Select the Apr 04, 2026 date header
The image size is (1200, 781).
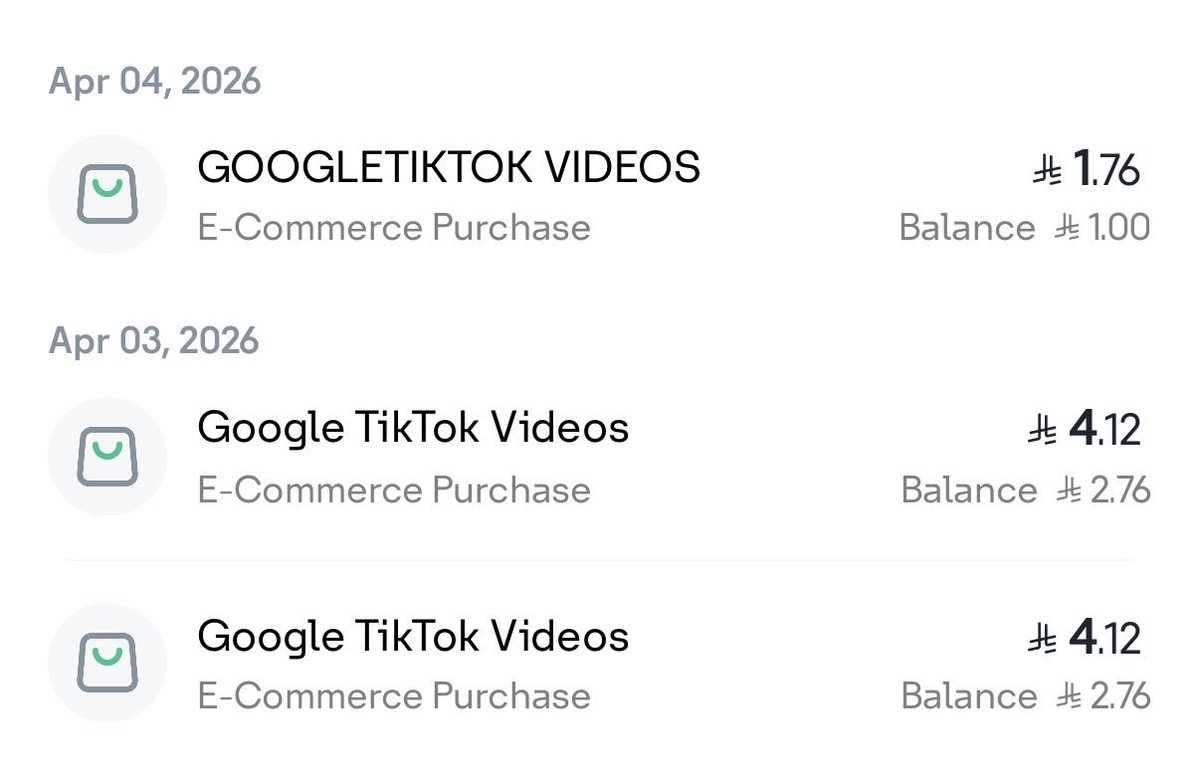point(155,81)
